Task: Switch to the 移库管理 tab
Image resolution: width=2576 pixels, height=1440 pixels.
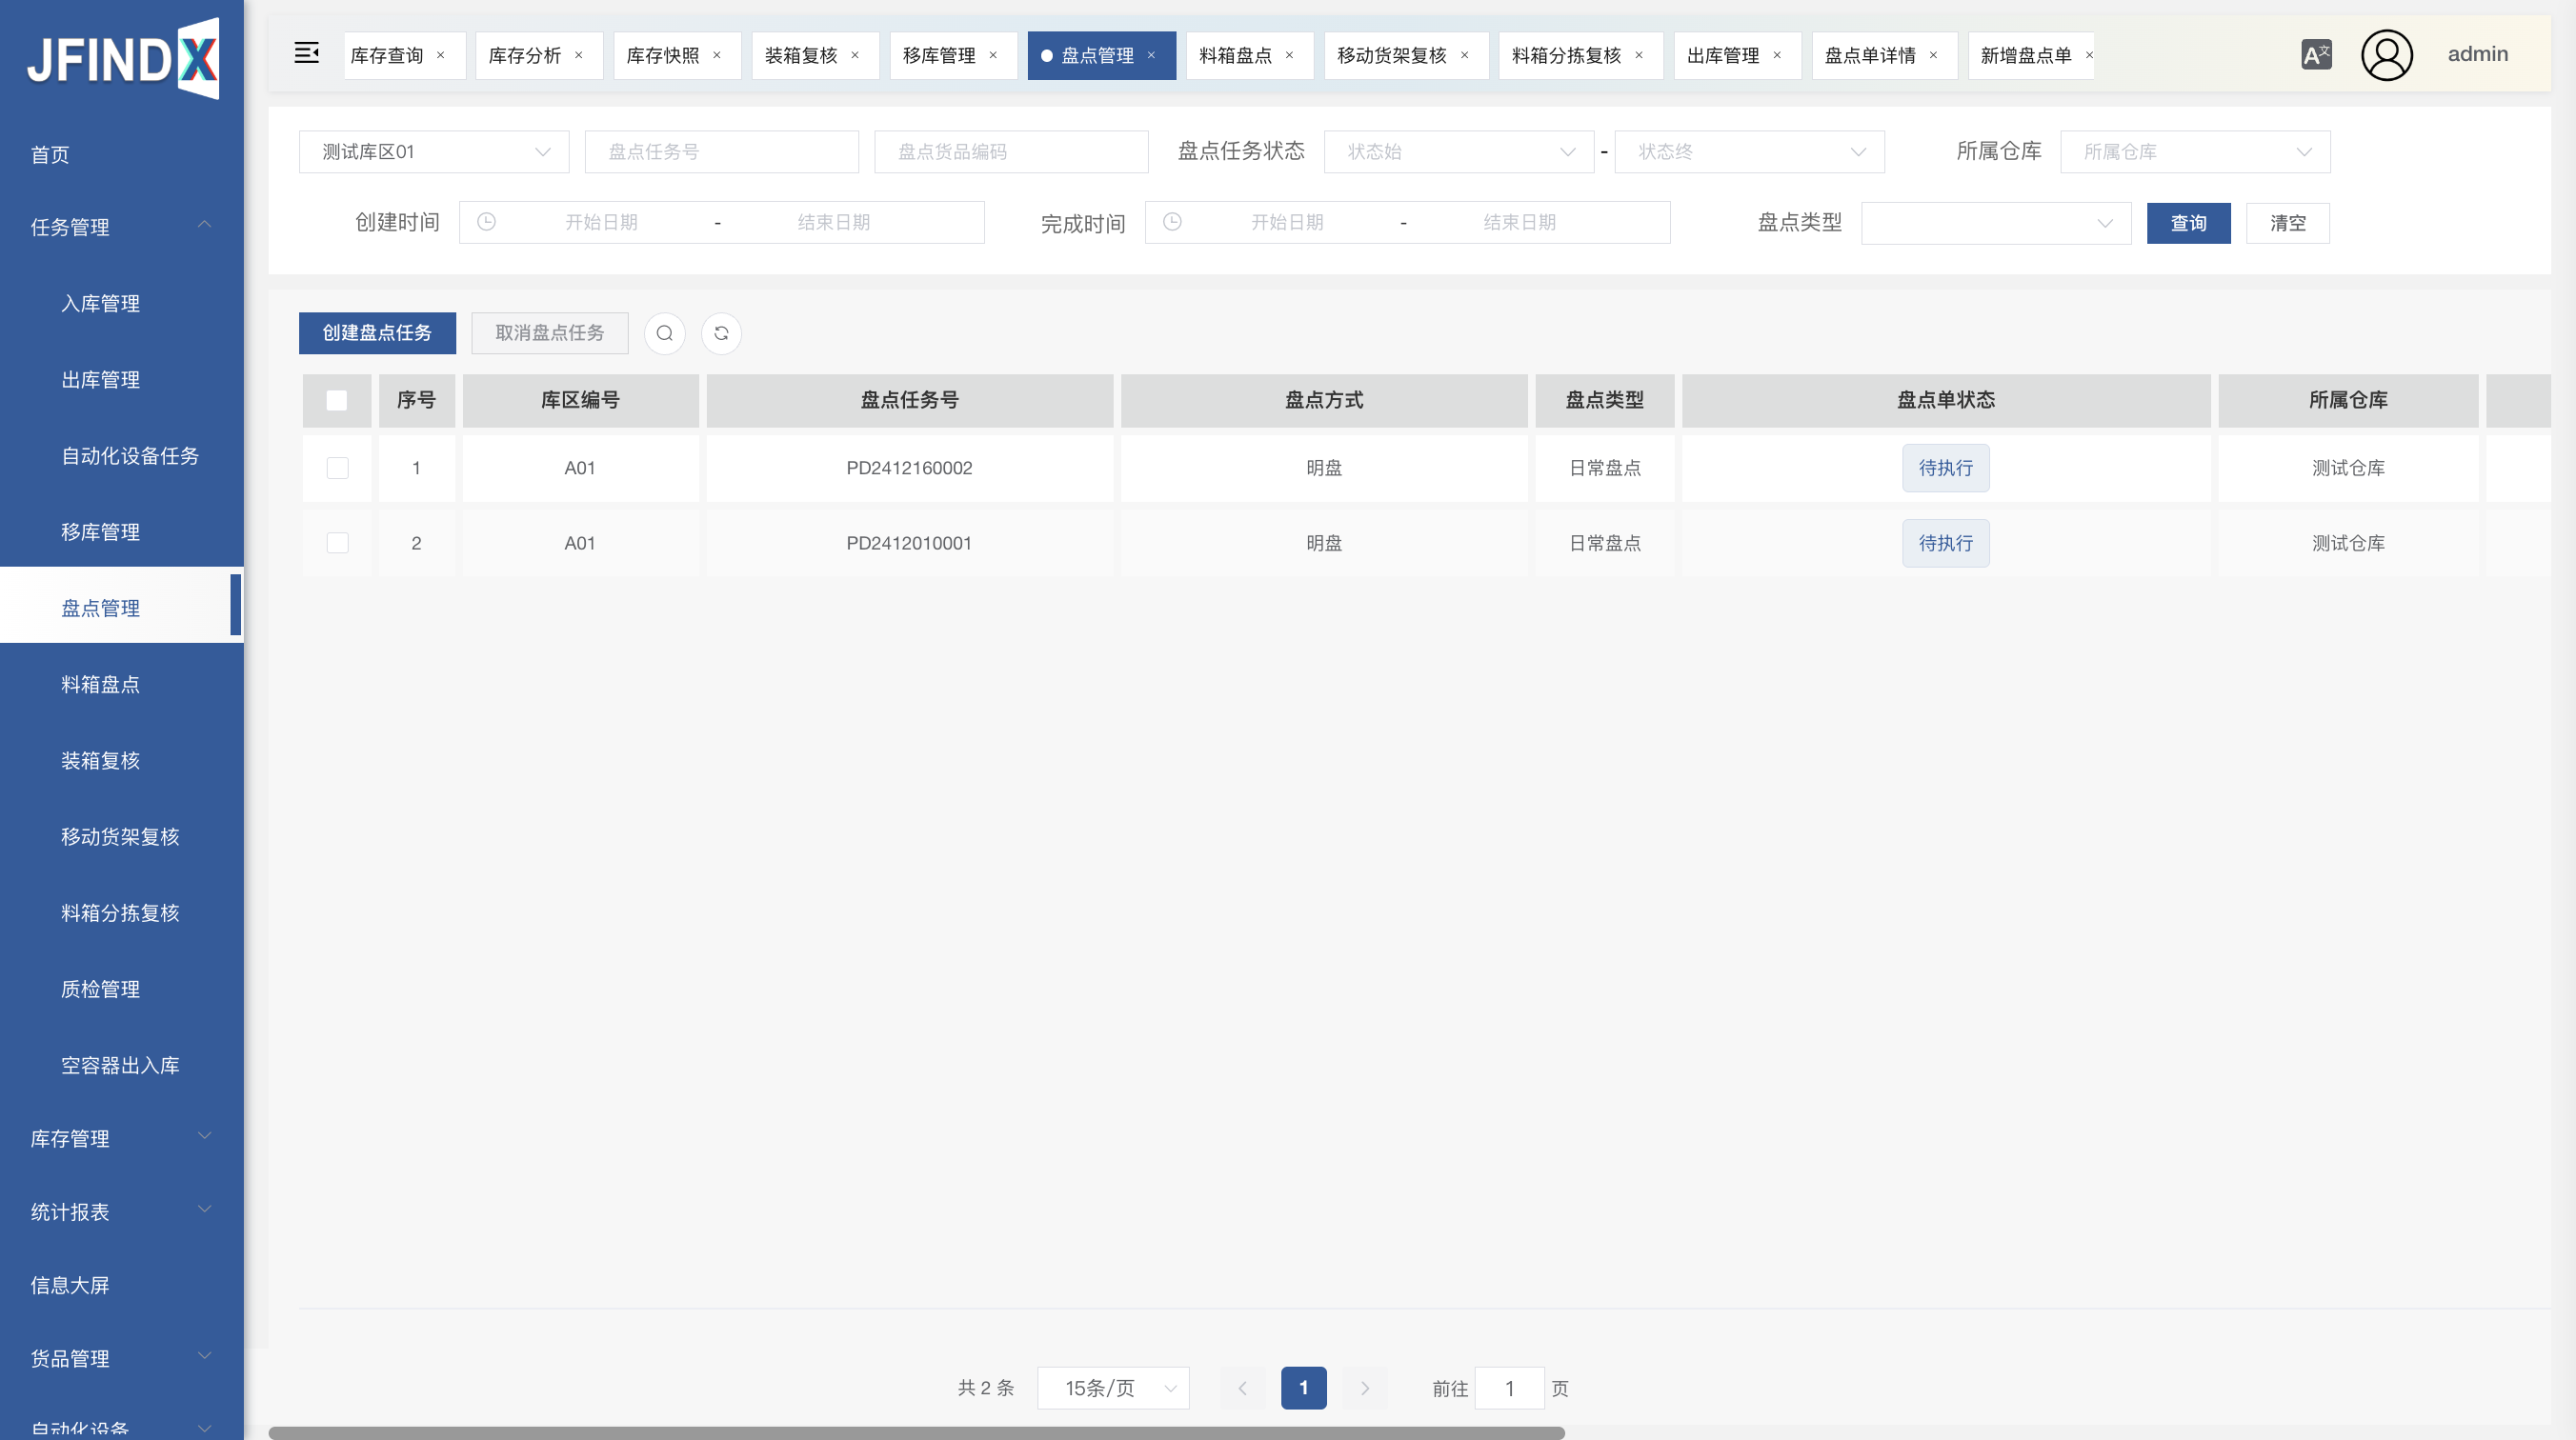Action: [939, 55]
